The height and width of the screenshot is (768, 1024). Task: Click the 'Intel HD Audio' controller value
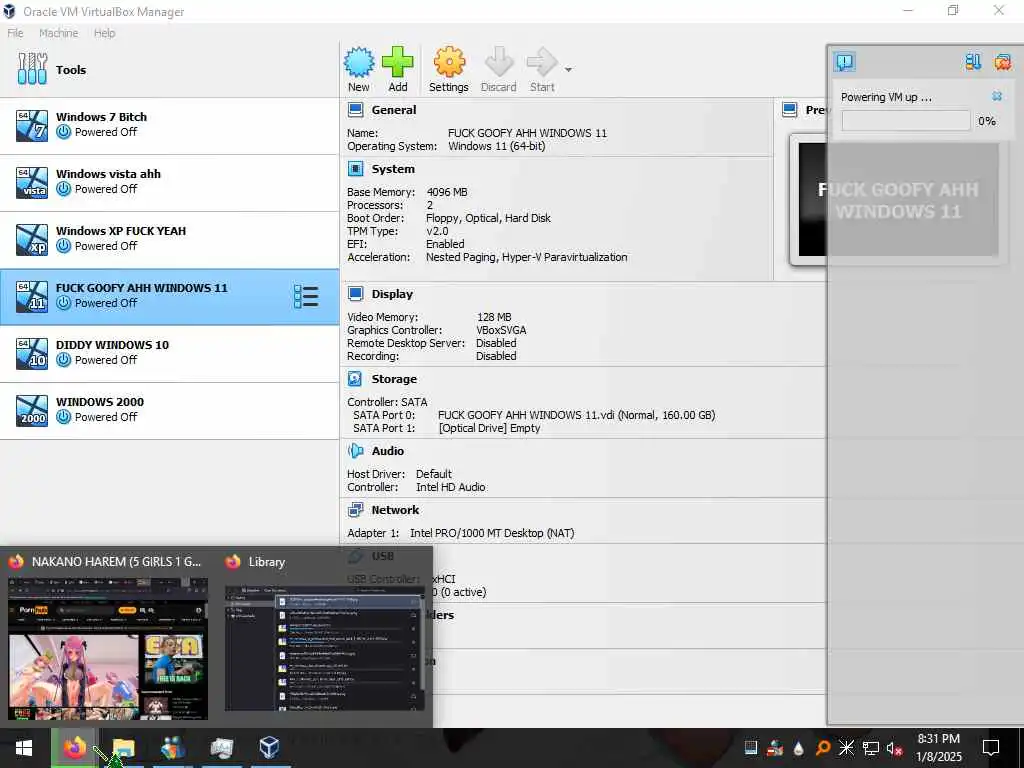coord(451,487)
